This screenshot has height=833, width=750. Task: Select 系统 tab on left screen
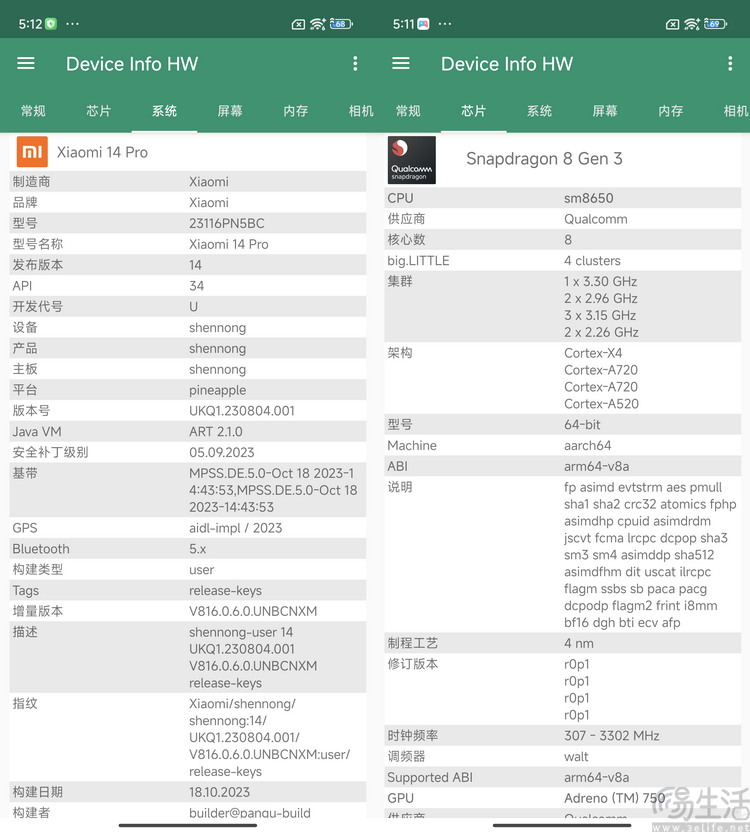(x=164, y=110)
